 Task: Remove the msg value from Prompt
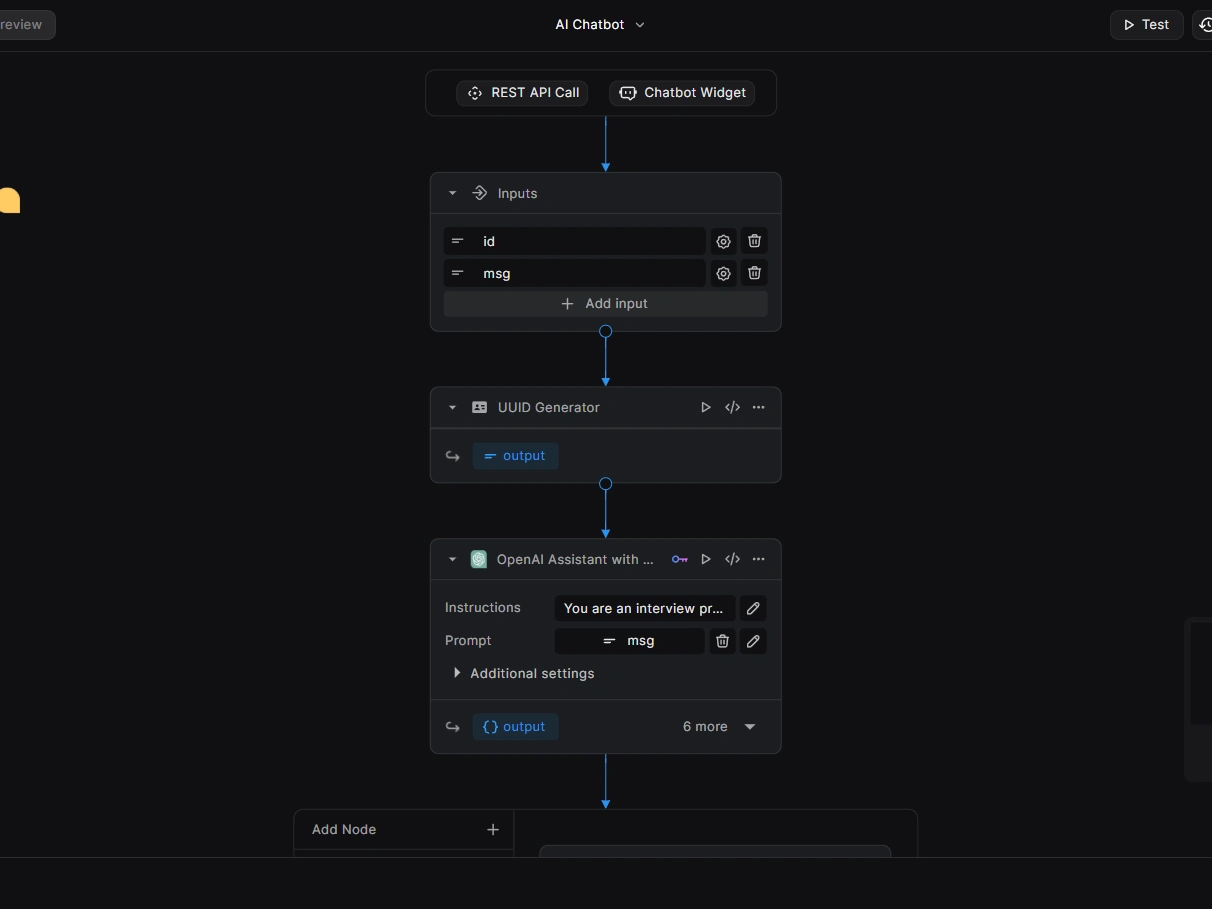pyautogui.click(x=722, y=641)
